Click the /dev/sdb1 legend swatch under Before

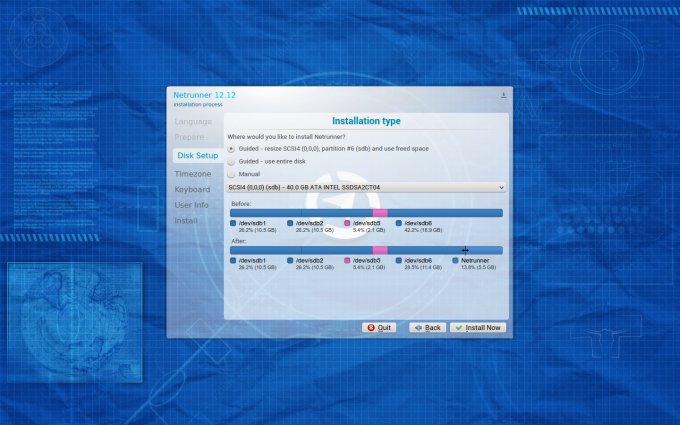tap(233, 223)
